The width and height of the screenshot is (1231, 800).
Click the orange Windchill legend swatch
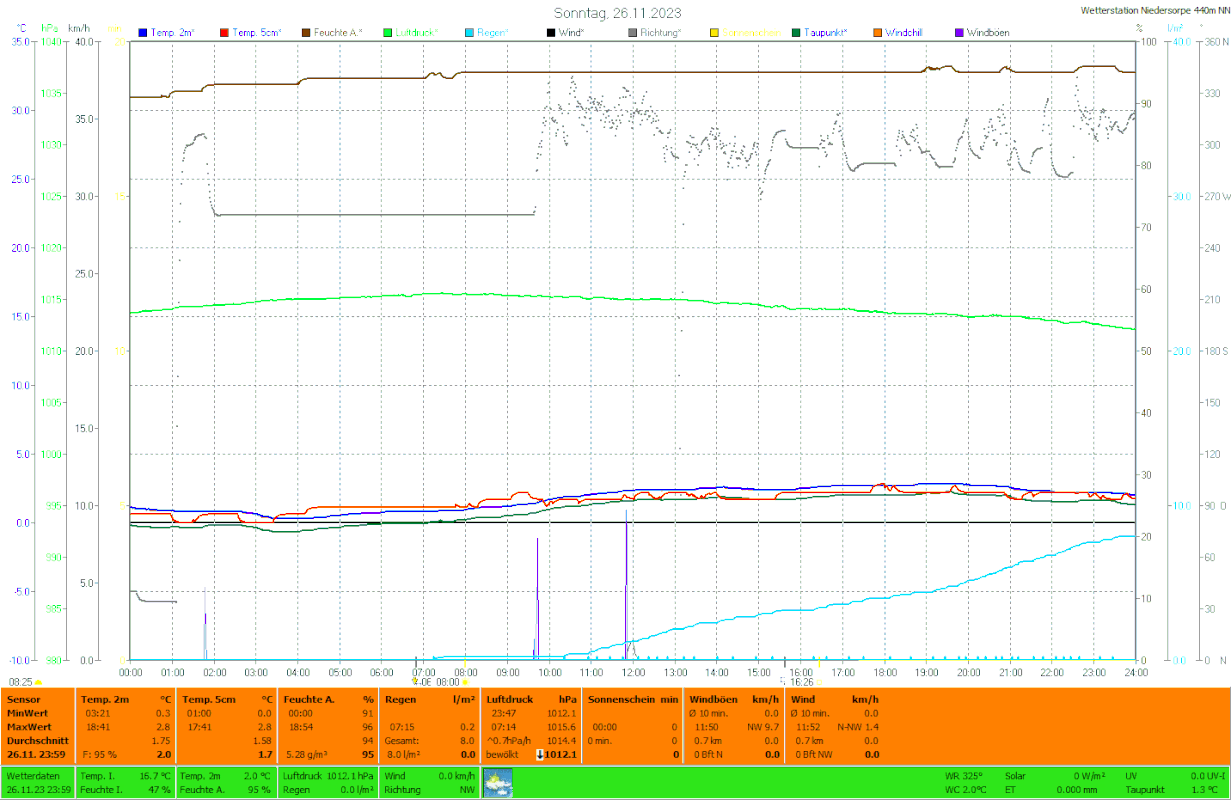(x=876, y=33)
